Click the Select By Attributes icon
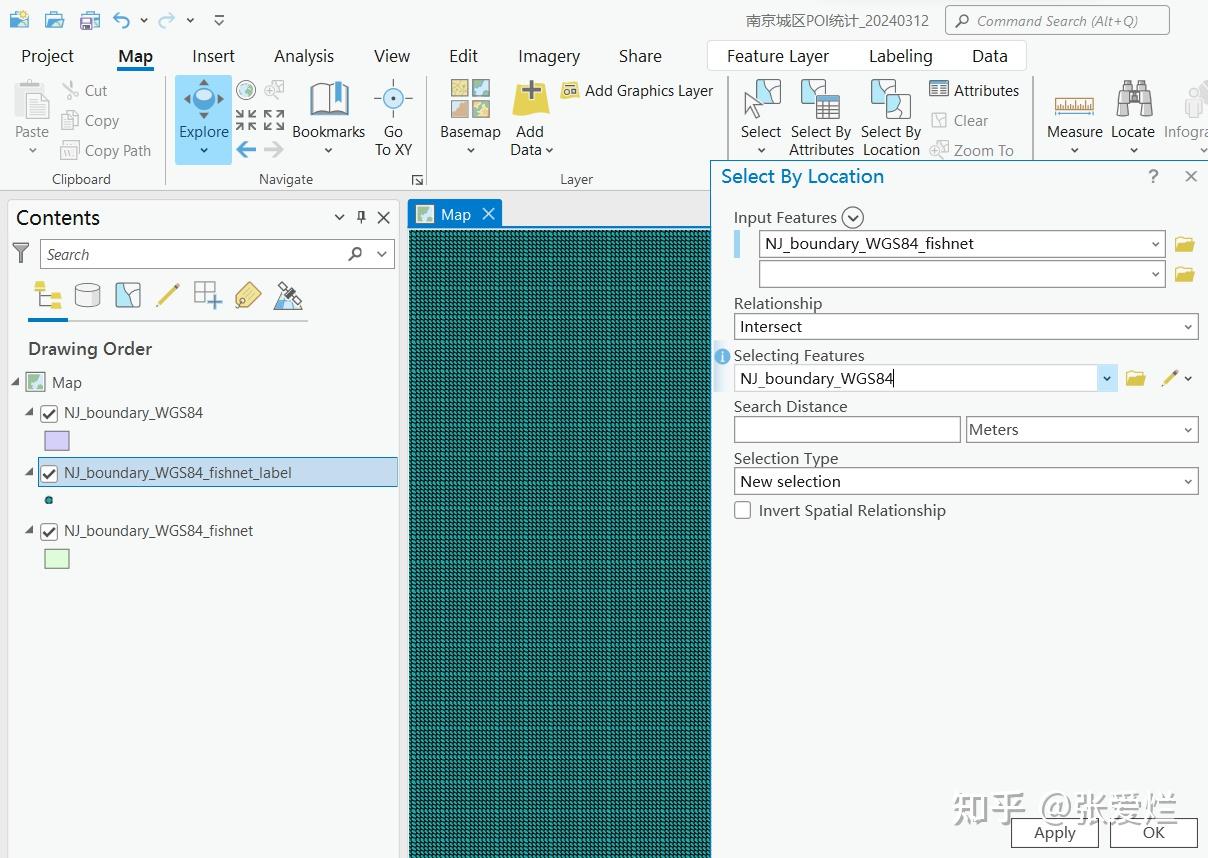Viewport: 1208px width, 858px height. 820,105
